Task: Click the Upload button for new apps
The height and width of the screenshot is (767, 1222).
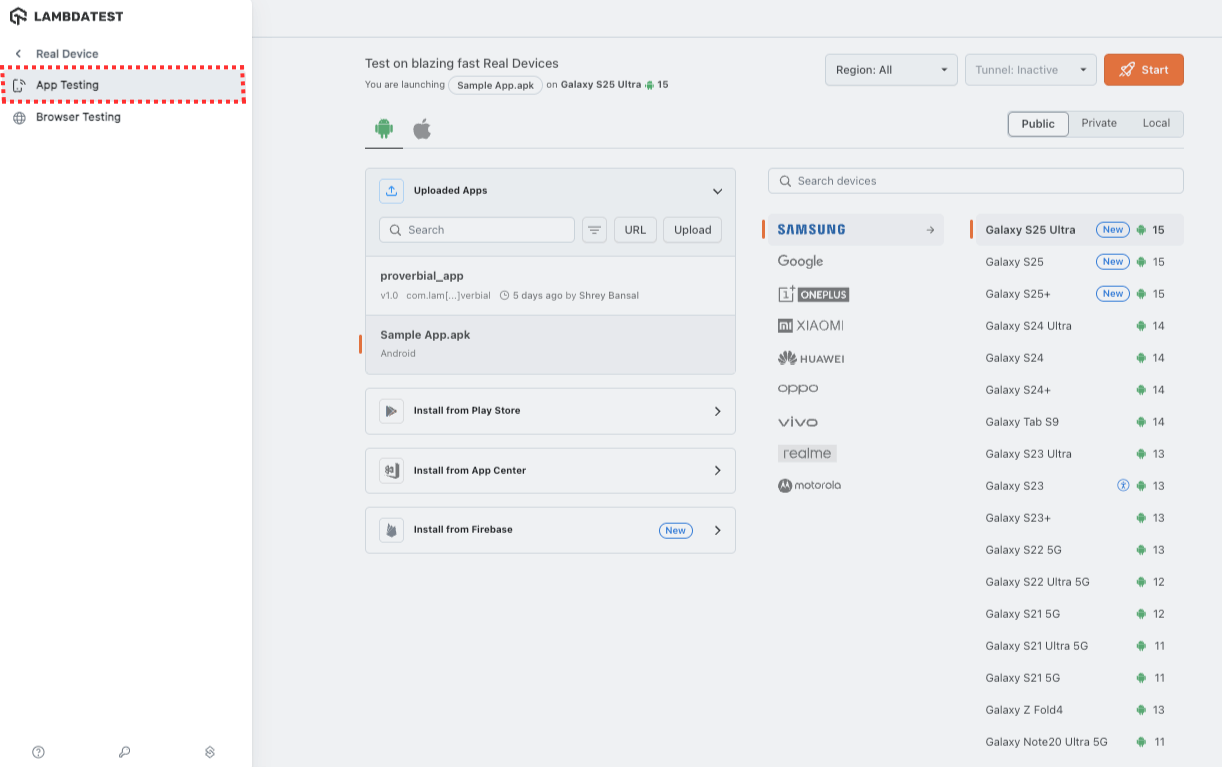Action: pos(691,229)
